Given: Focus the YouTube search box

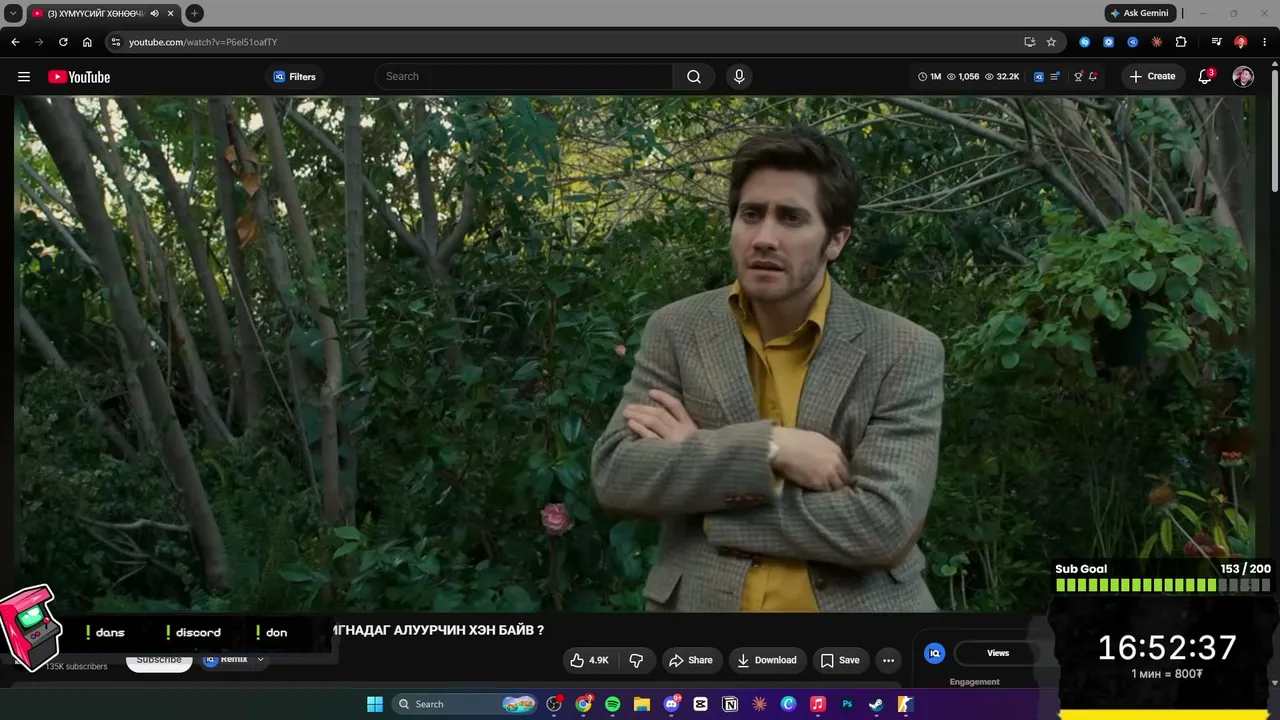Looking at the screenshot, I should (x=525, y=77).
